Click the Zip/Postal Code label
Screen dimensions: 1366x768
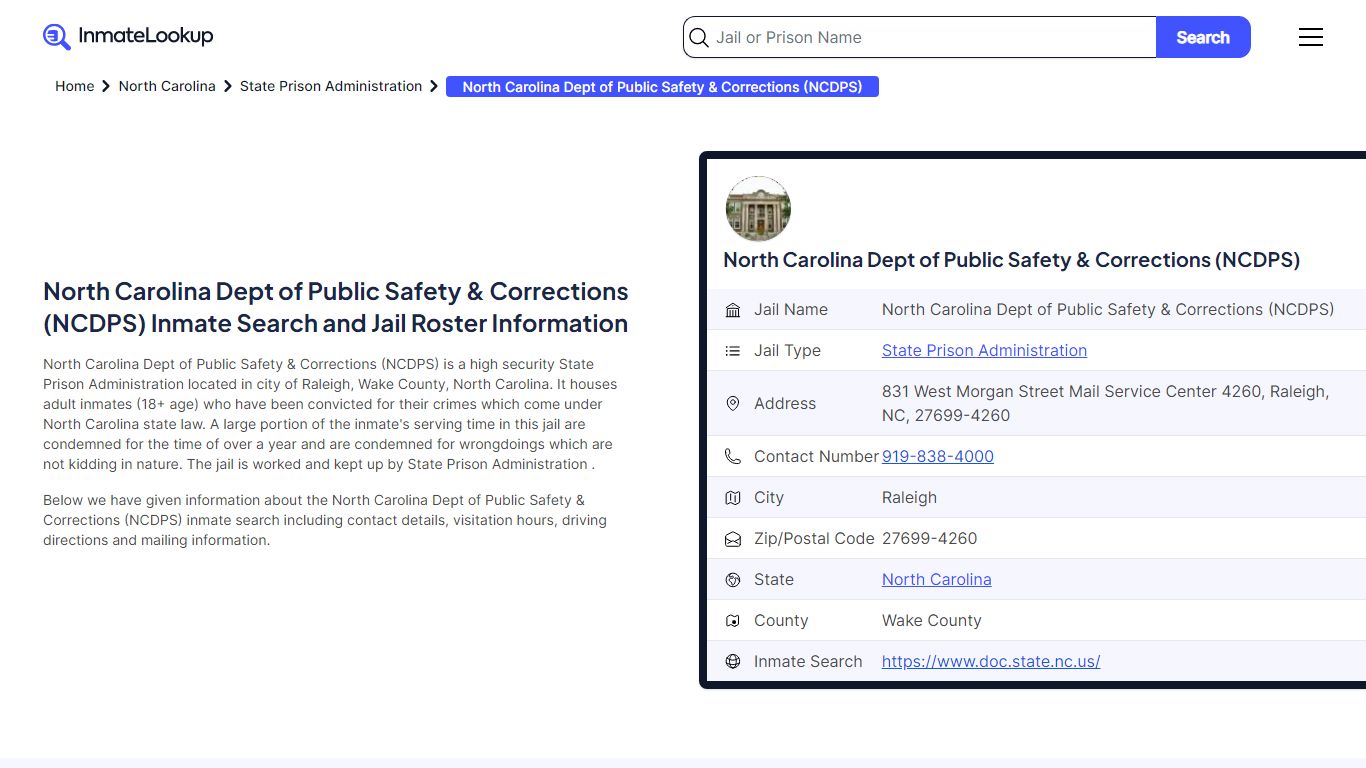[814, 538]
